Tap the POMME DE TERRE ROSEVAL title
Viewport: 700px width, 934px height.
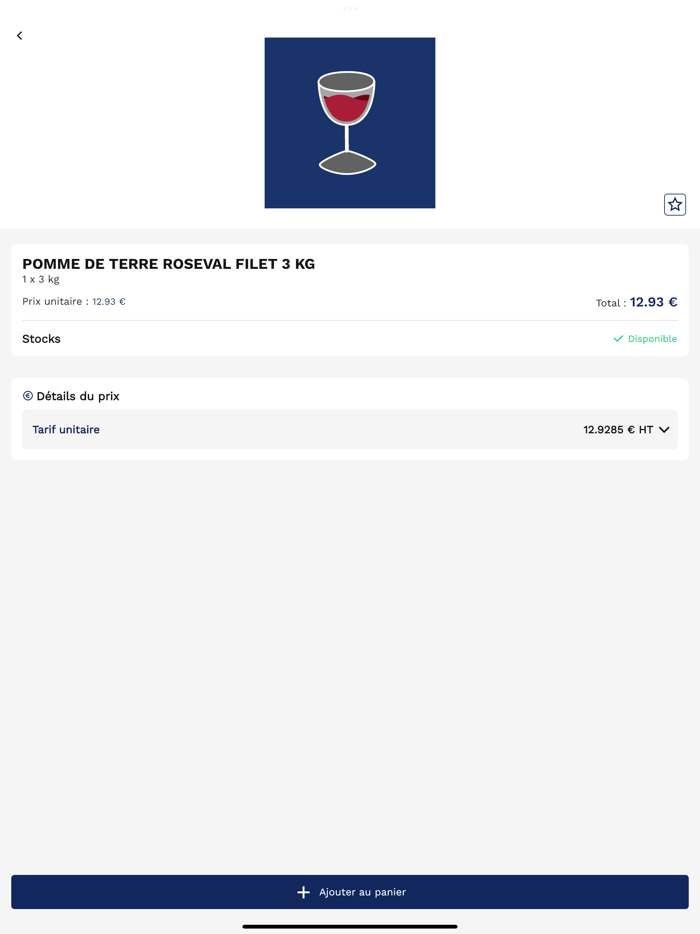(168, 264)
